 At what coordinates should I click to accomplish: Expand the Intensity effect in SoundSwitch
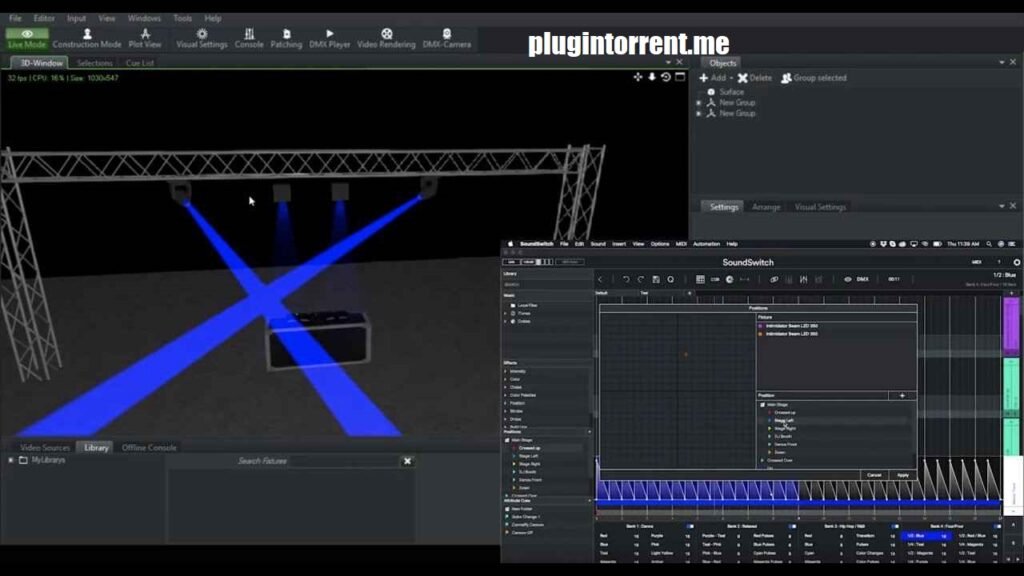(x=505, y=371)
